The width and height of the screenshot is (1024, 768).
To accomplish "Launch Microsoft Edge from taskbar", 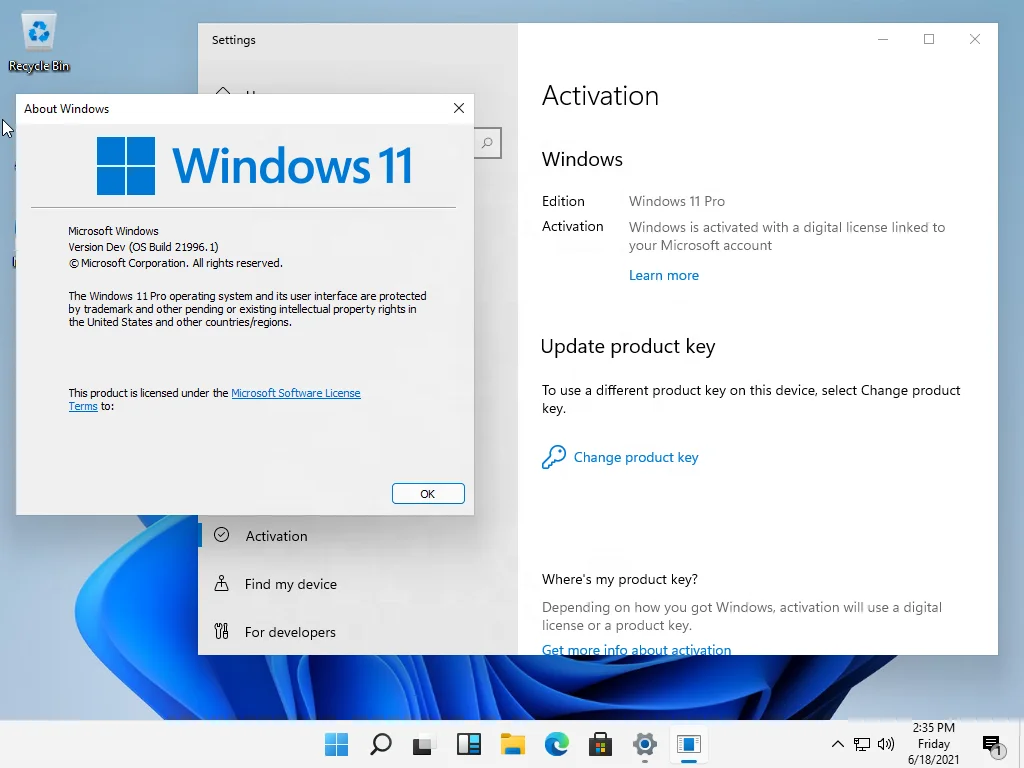I will [x=556, y=744].
